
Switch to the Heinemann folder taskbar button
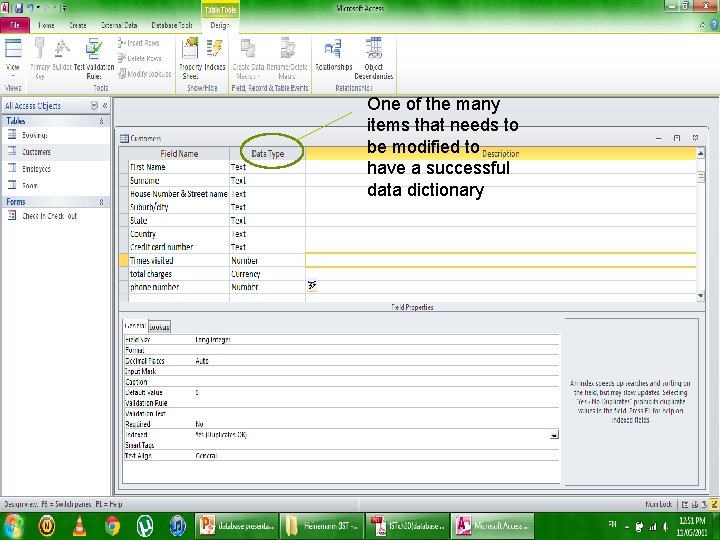322,526
